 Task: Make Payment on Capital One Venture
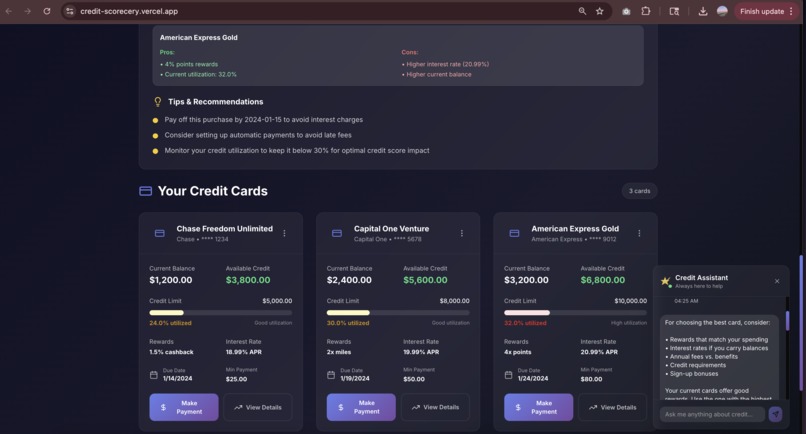[361, 407]
